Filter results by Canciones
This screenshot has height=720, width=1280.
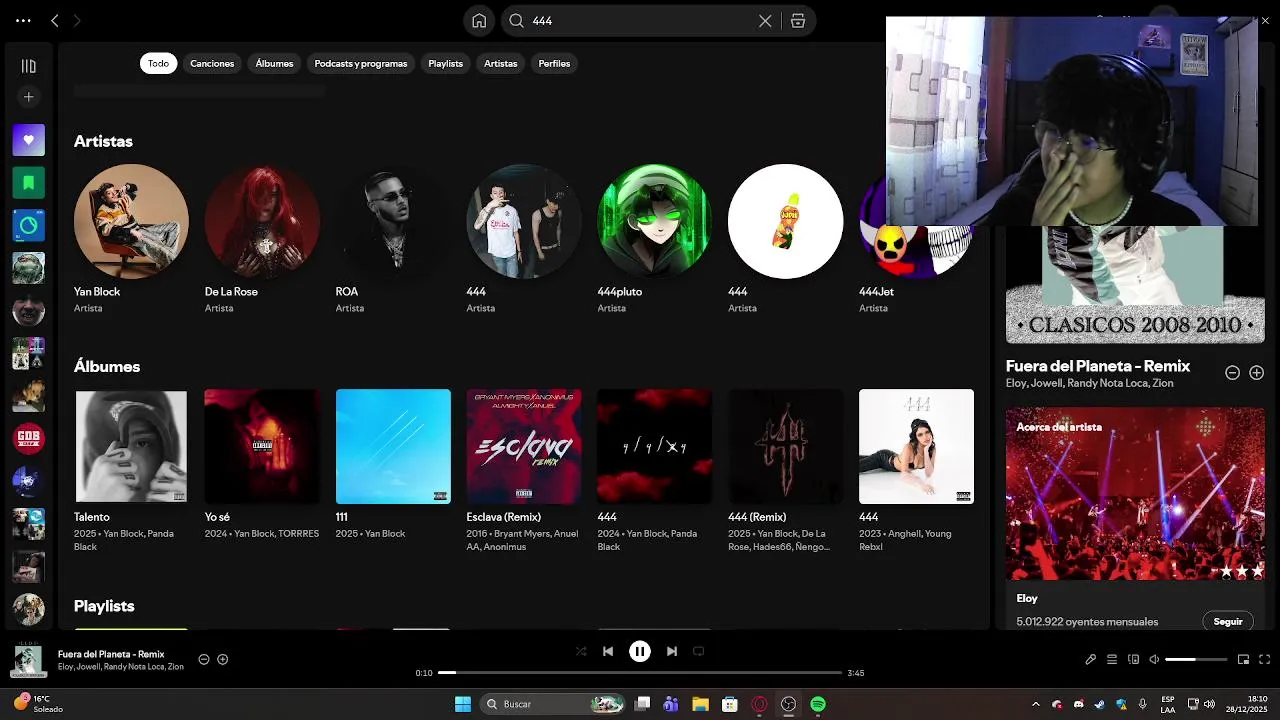pyautogui.click(x=212, y=63)
